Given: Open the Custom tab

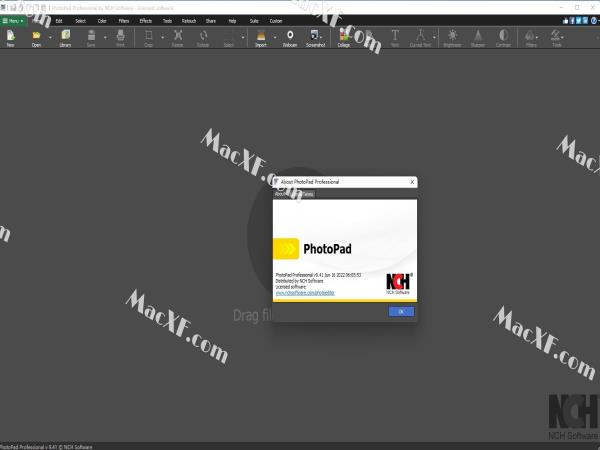Looking at the screenshot, I should click(x=276, y=21).
